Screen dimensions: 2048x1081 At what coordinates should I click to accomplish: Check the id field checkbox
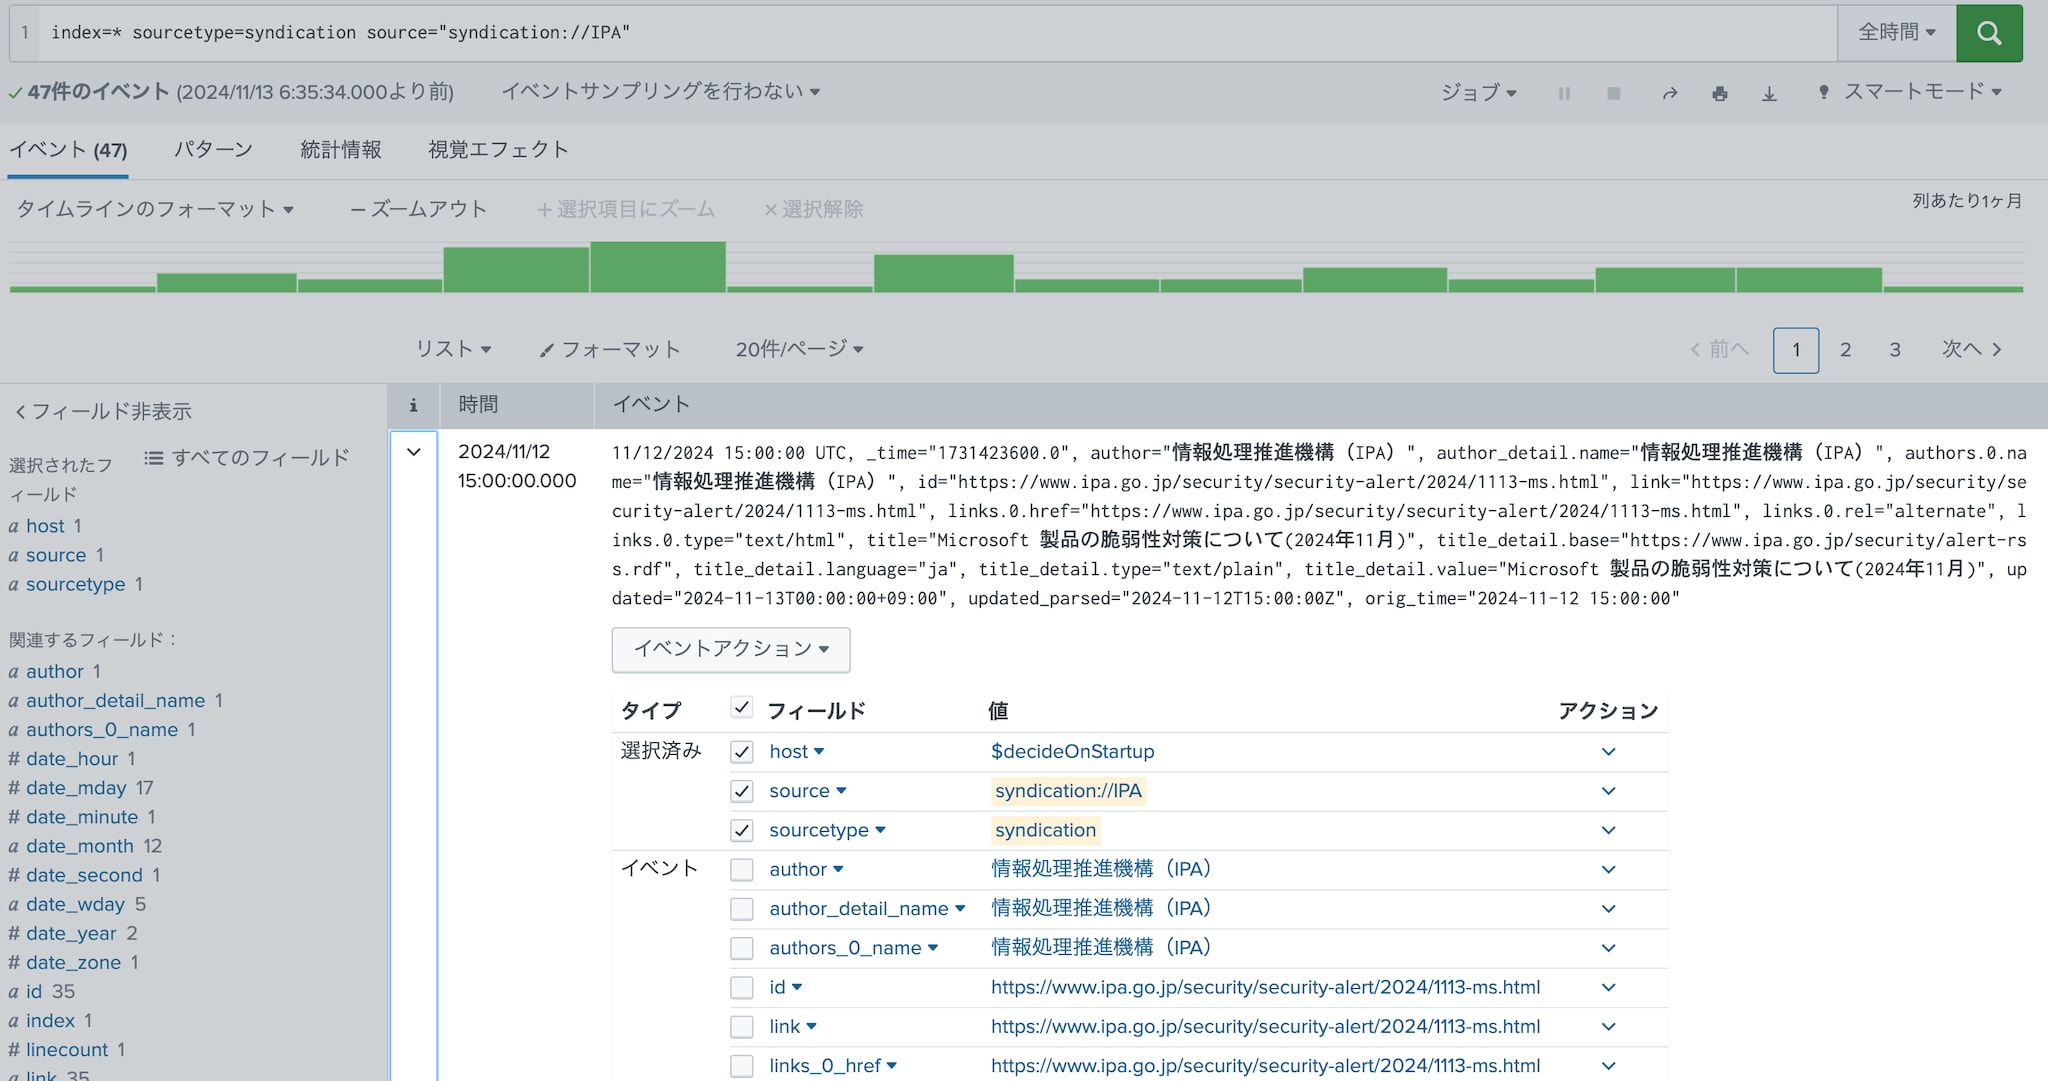pos(741,988)
